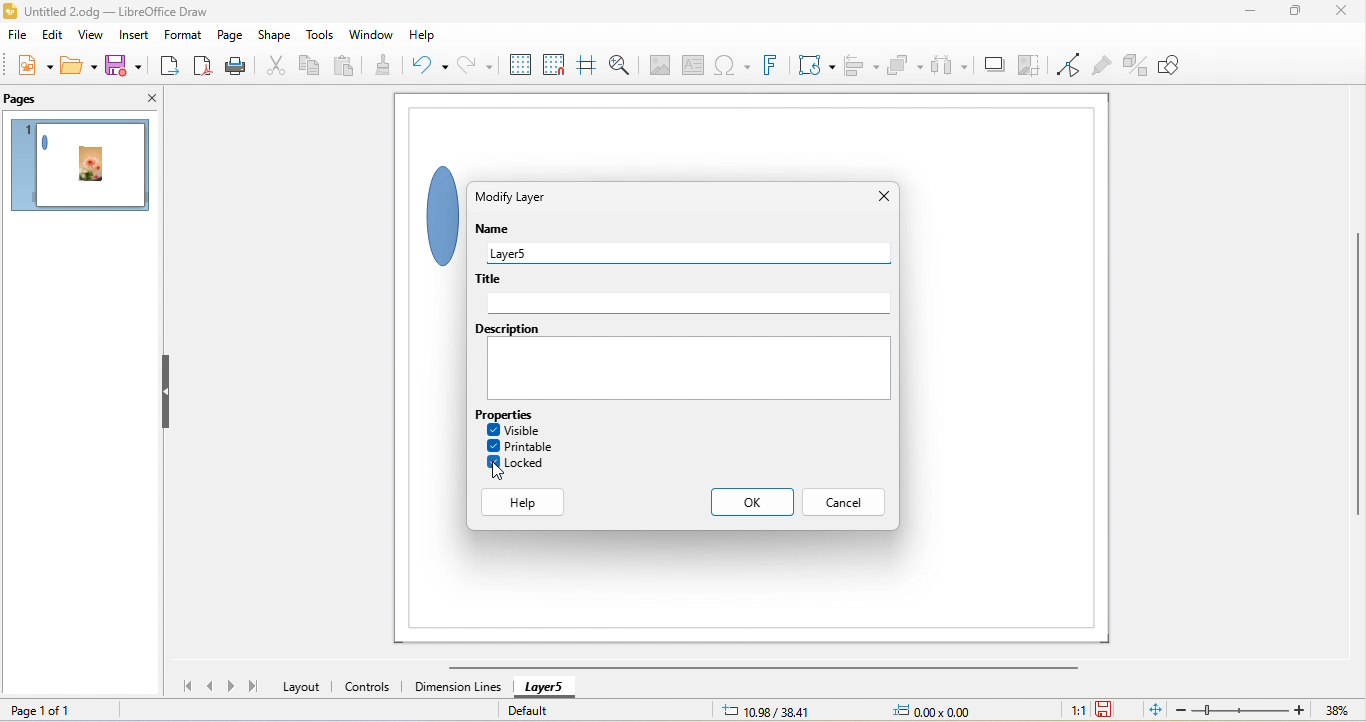Uncheck the Visible checkbox
This screenshot has width=1366, height=722.
[494, 431]
